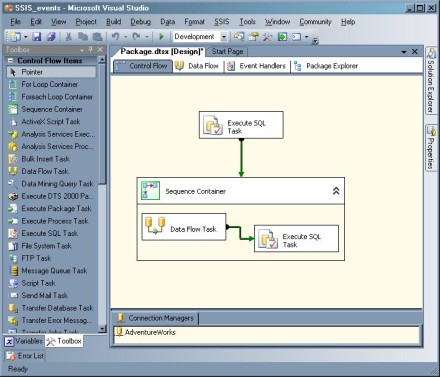
Task: Open the Community menu
Action: coord(315,22)
